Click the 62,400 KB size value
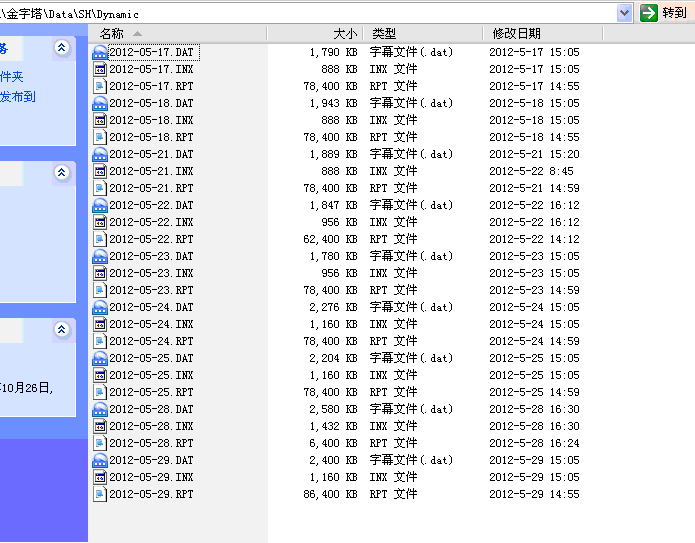This screenshot has width=695, height=543. [330, 239]
